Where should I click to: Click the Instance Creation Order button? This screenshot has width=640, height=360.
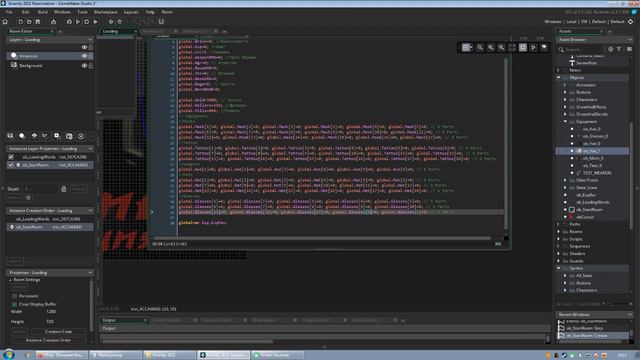click(48, 340)
